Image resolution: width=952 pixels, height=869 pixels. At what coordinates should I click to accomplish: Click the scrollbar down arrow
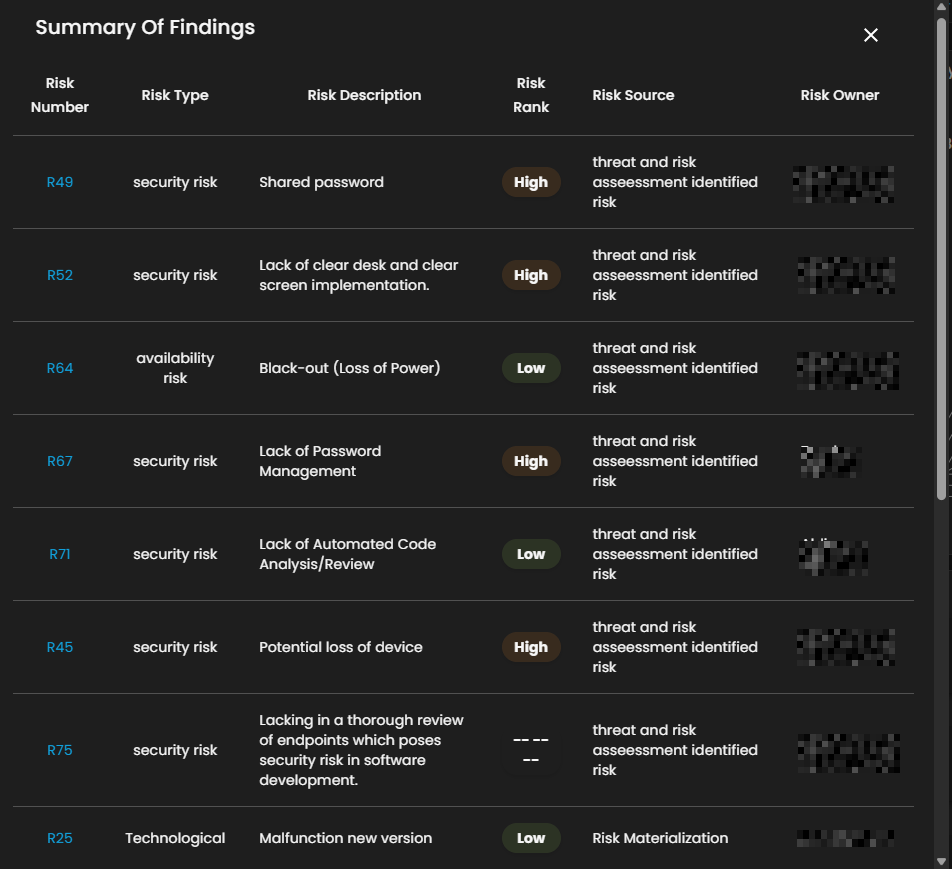click(941, 860)
